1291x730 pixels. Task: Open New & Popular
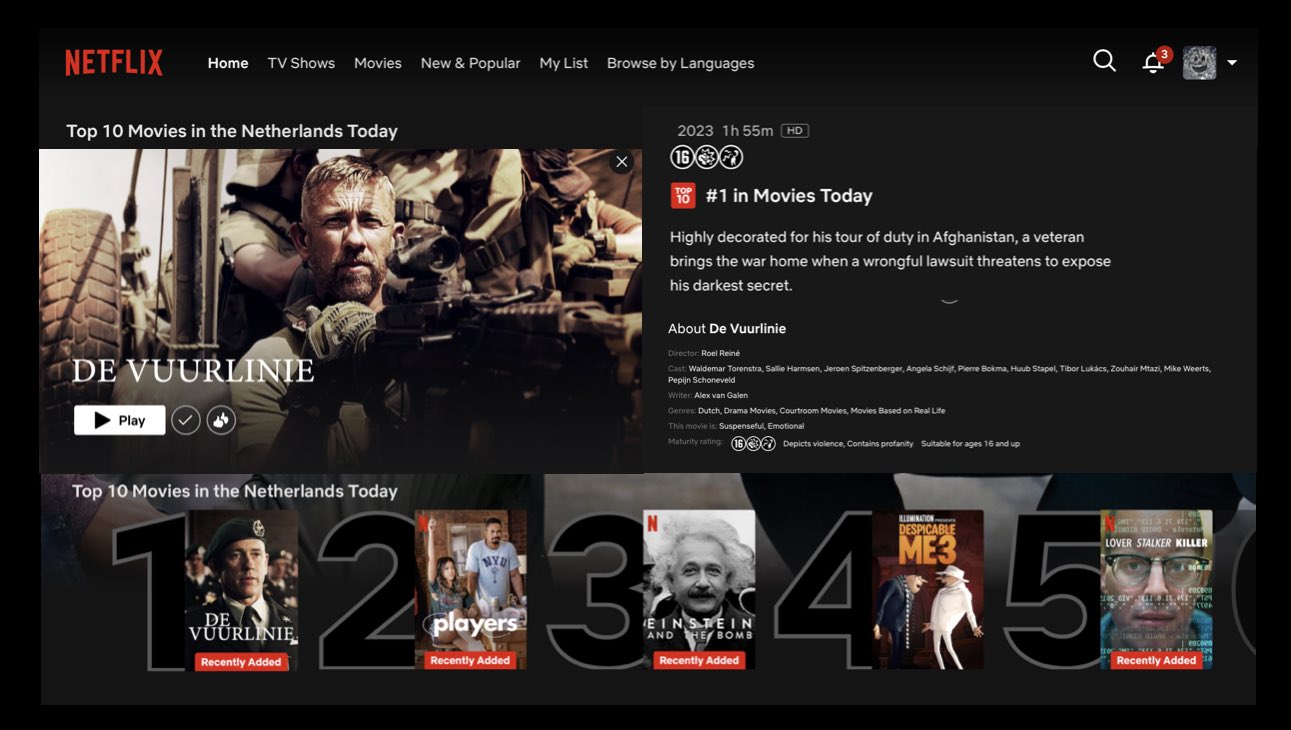click(470, 63)
